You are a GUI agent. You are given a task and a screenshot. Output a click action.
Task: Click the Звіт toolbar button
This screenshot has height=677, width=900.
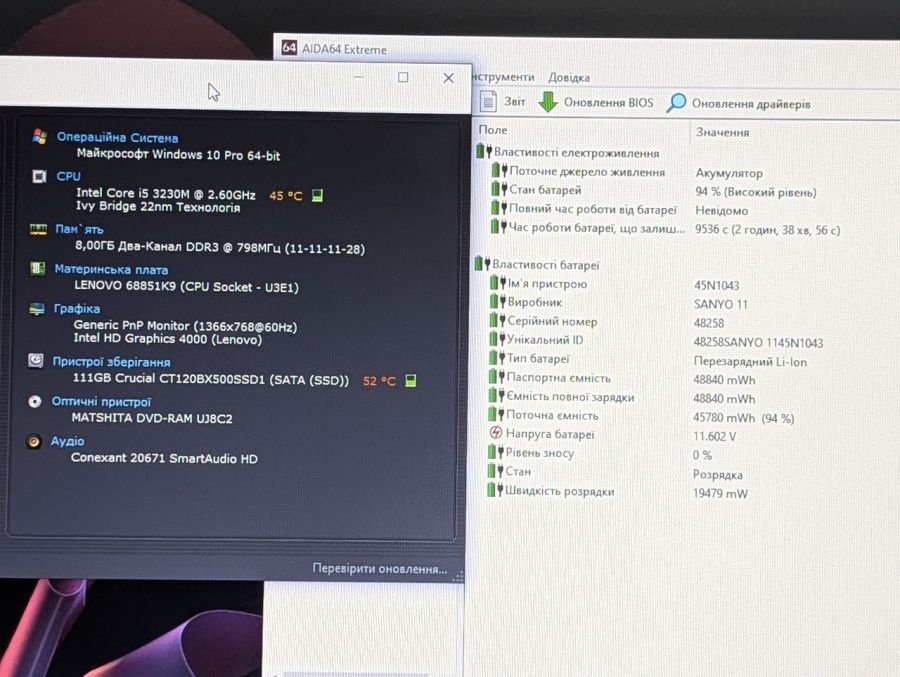(x=502, y=101)
